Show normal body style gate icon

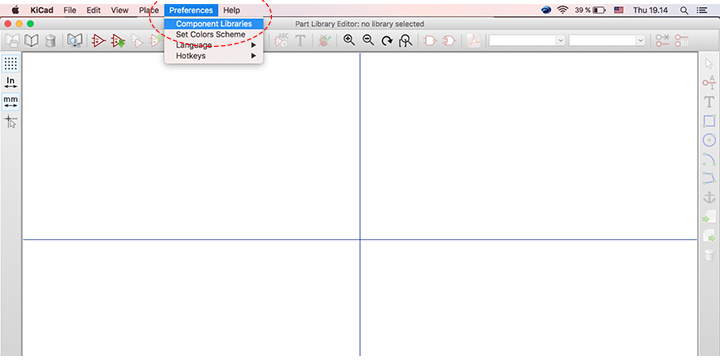[x=430, y=41]
